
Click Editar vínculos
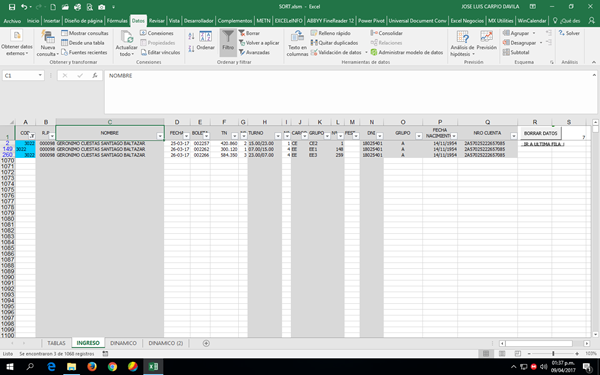[x=160, y=52]
